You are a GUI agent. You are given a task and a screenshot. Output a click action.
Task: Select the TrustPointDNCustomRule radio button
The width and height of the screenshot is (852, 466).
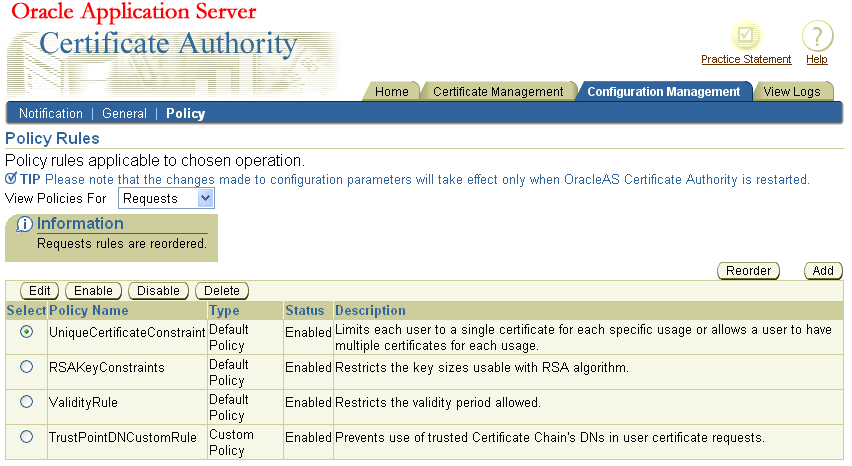(x=26, y=437)
